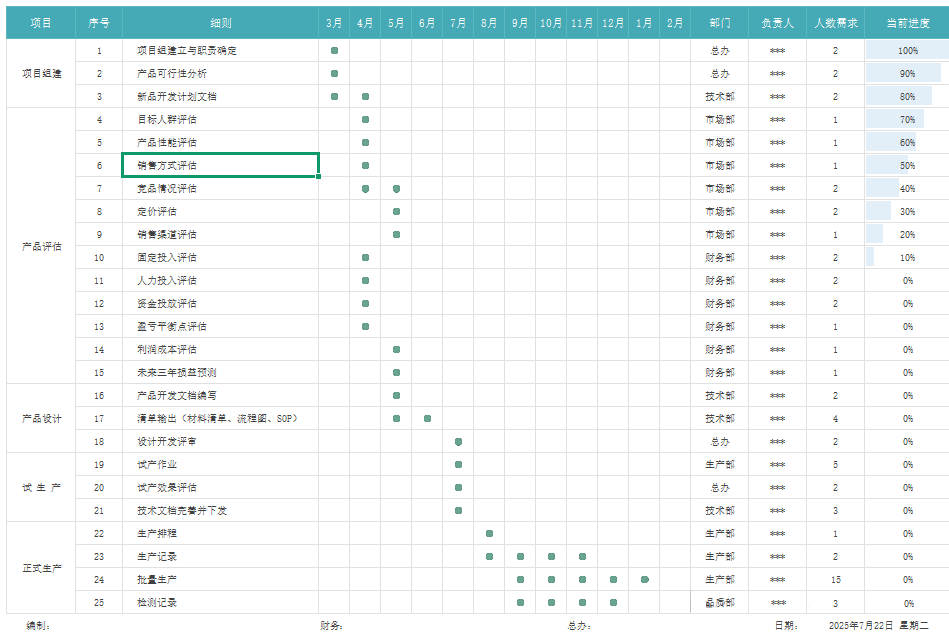Select the 1月 column header
Image resolution: width=949 pixels, height=644 pixels.
[644, 23]
